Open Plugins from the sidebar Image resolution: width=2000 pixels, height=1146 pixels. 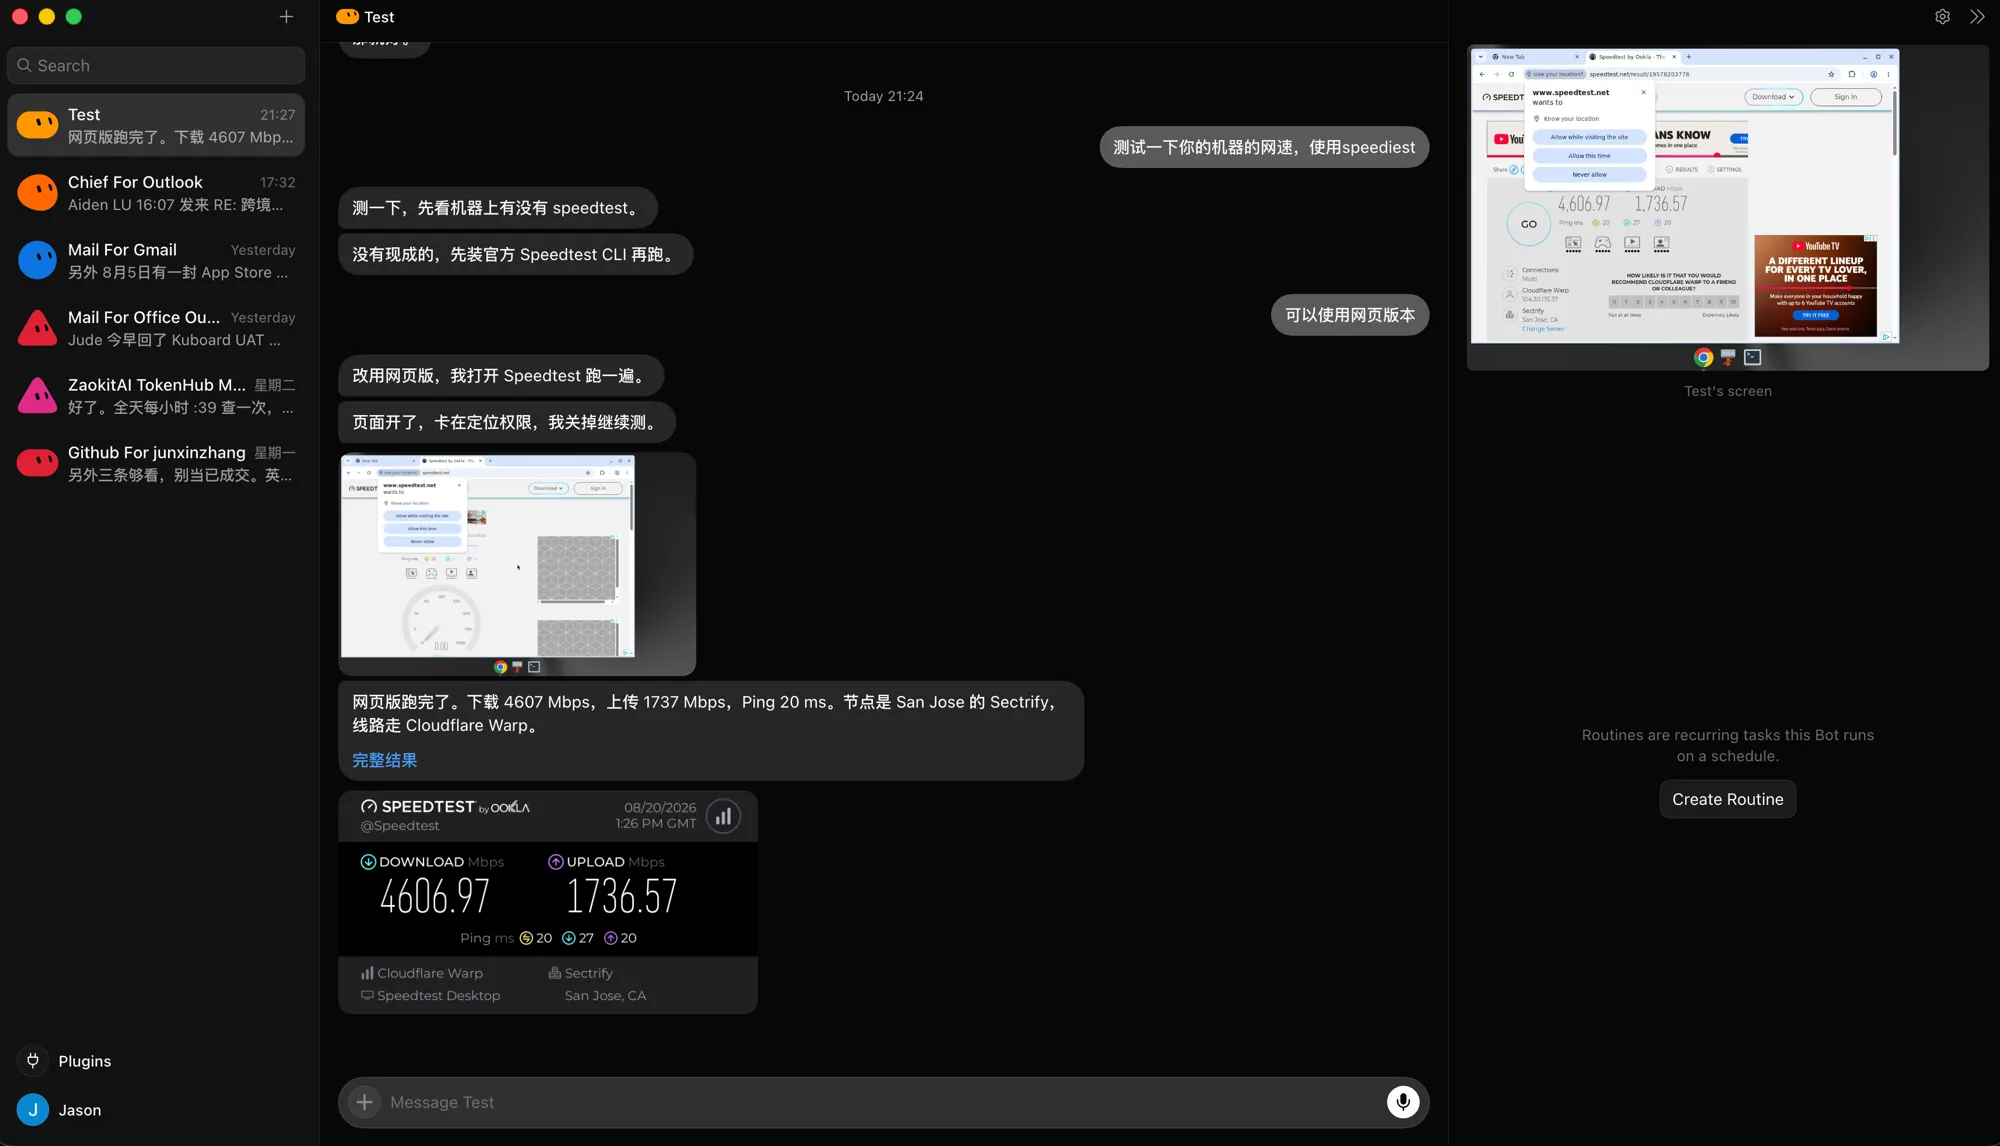coord(65,1061)
